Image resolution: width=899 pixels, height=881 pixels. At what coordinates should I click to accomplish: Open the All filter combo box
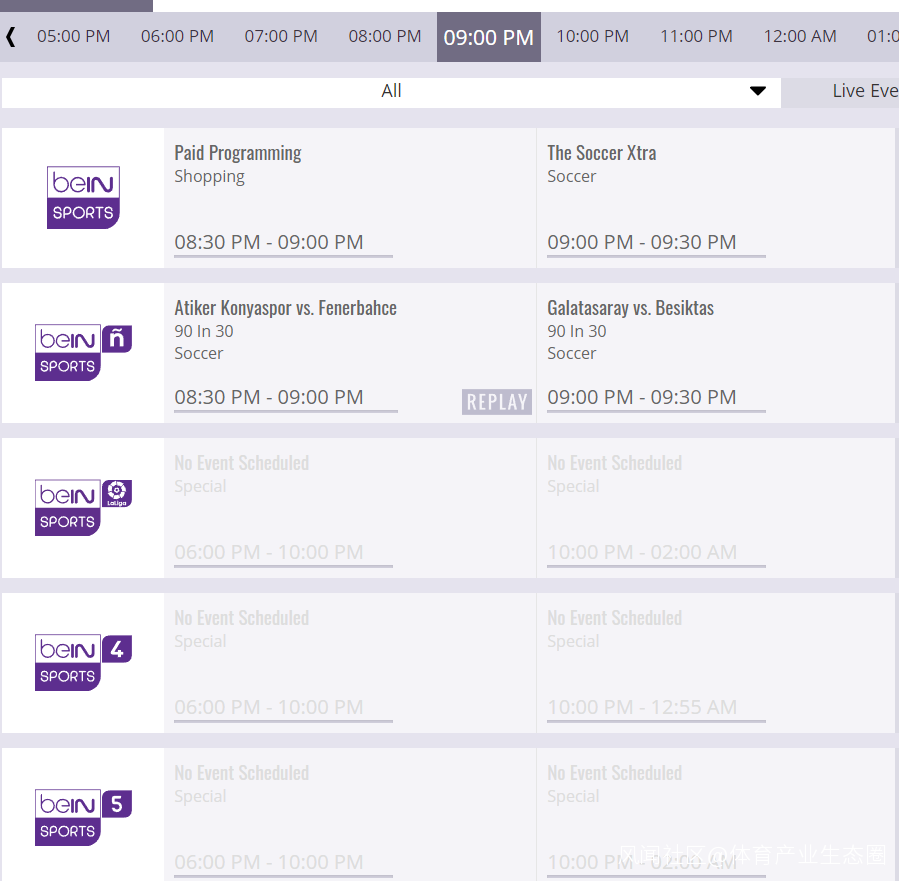click(x=391, y=92)
